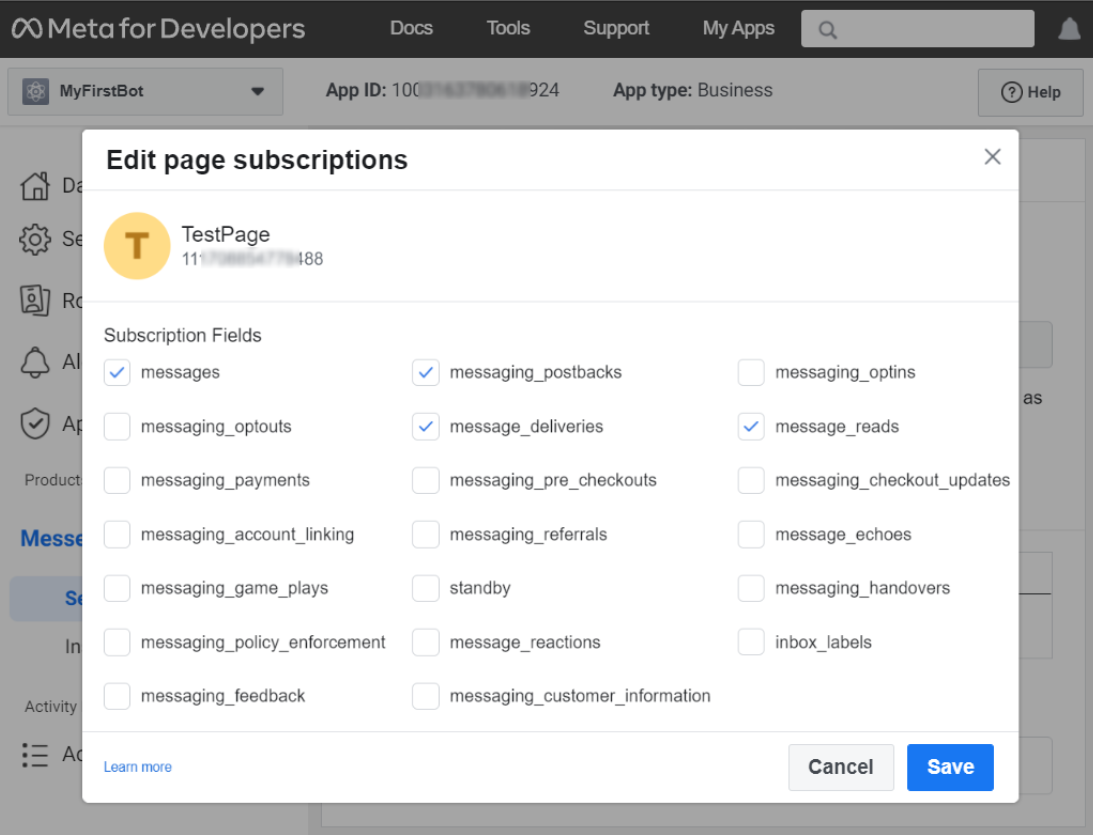1093x835 pixels.
Task: Open the My Apps menu
Action: pos(738,28)
